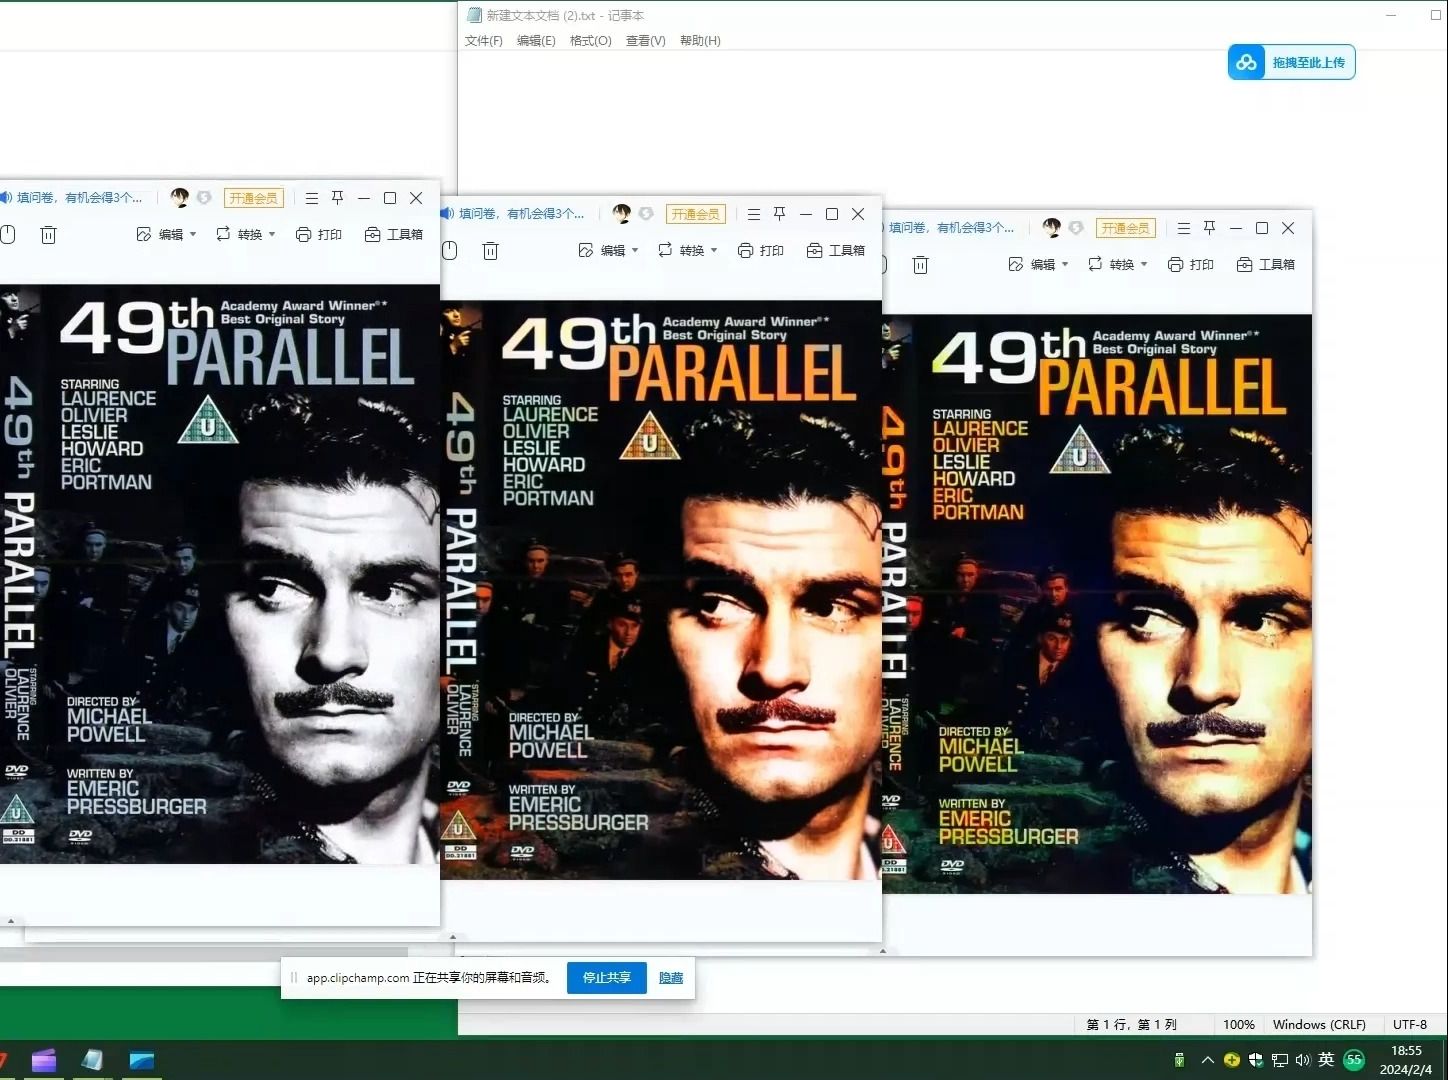Click Windows Security shield in tray

click(1256, 1060)
